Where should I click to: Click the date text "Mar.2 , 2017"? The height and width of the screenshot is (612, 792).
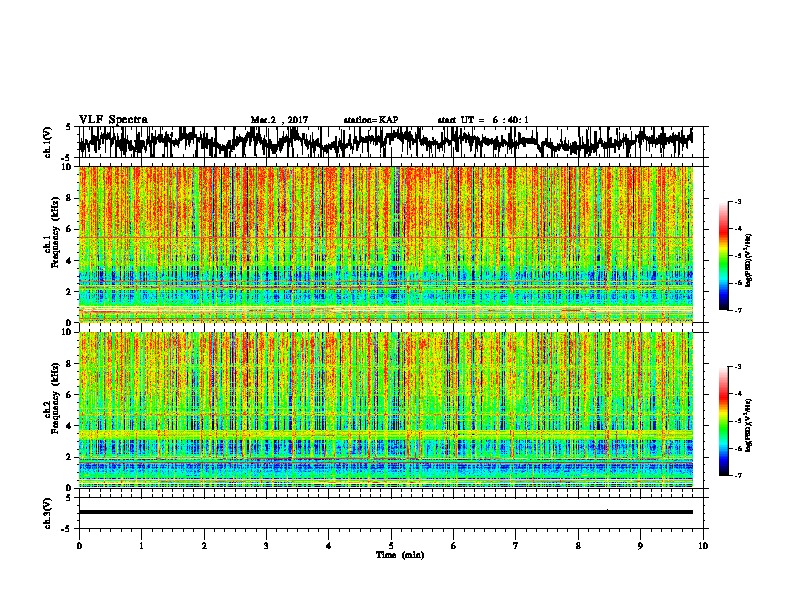point(279,120)
